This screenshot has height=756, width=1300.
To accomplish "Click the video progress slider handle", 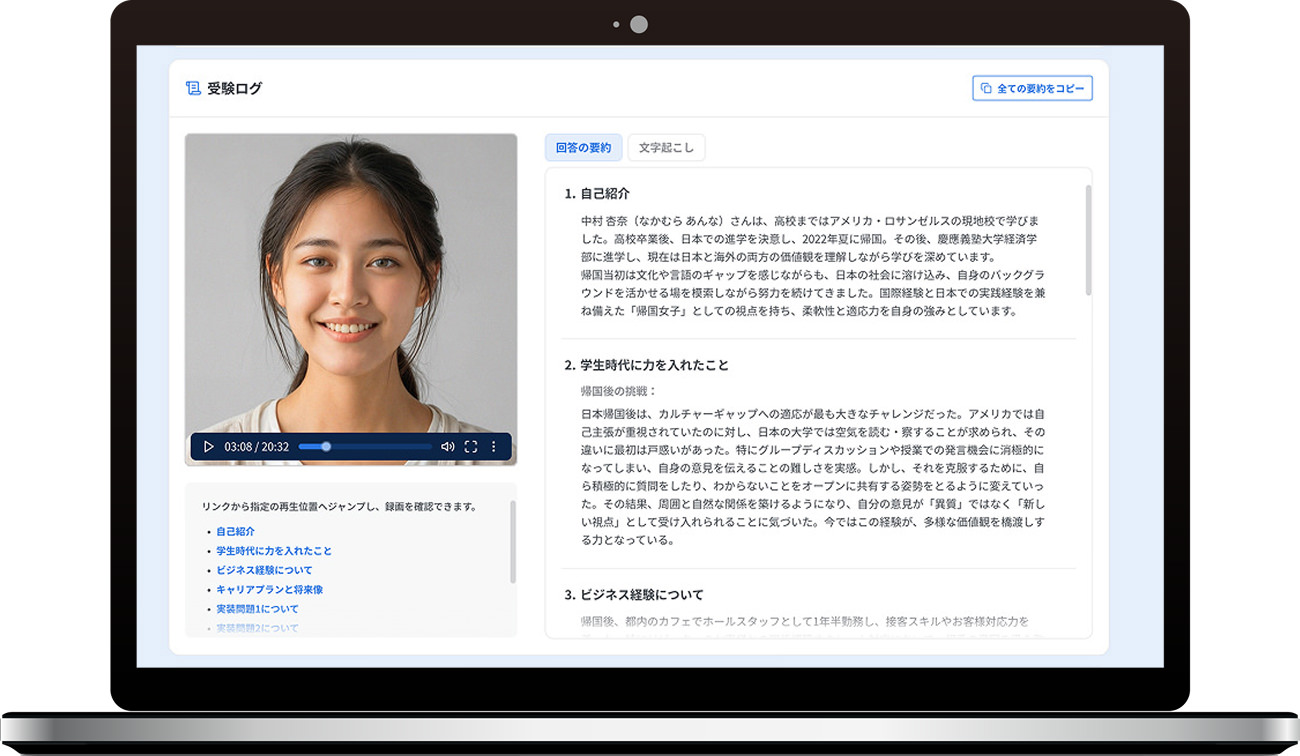I will [x=326, y=447].
